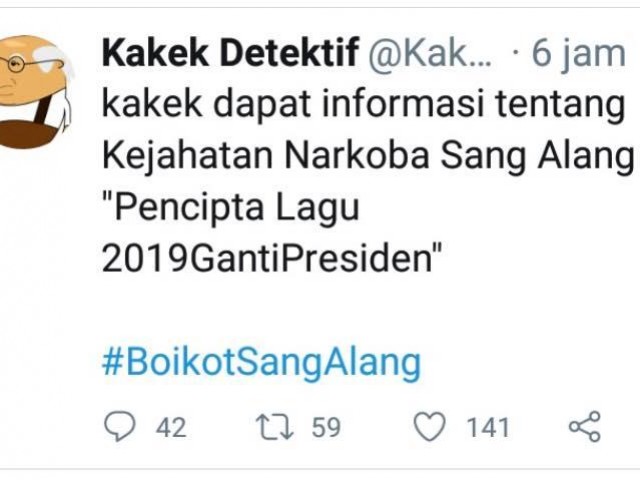The width and height of the screenshot is (640, 480).
Task: Click the truncated @Kak... handle
Action: point(431,54)
